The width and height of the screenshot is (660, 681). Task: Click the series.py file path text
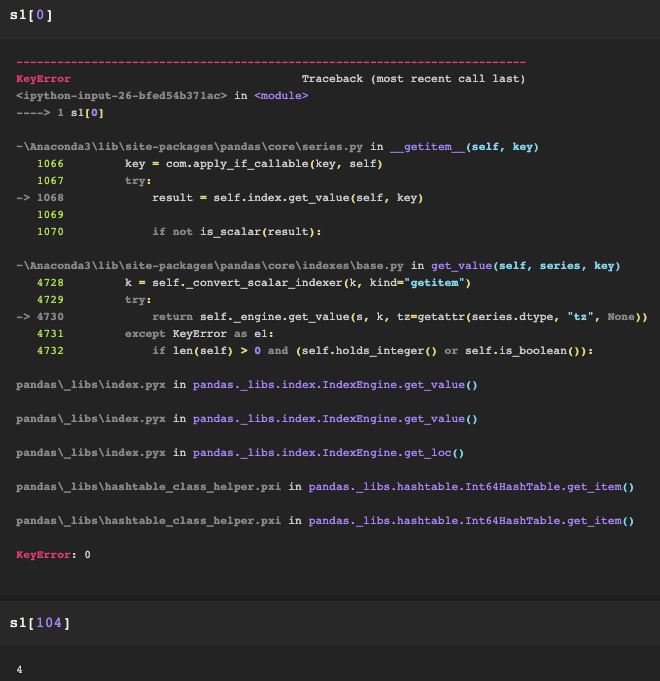[189, 147]
